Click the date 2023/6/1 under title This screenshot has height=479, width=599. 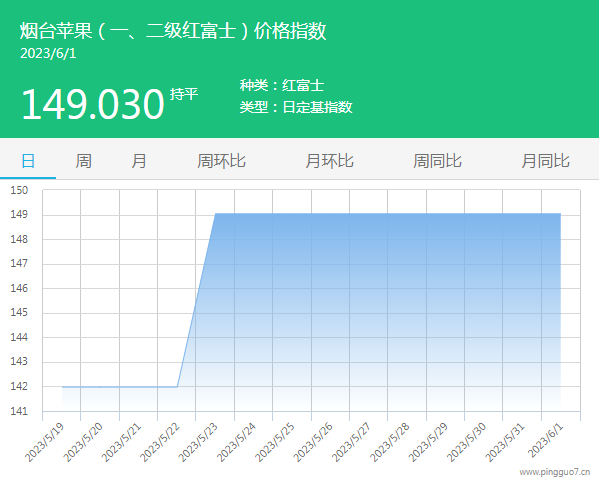click(x=48, y=53)
